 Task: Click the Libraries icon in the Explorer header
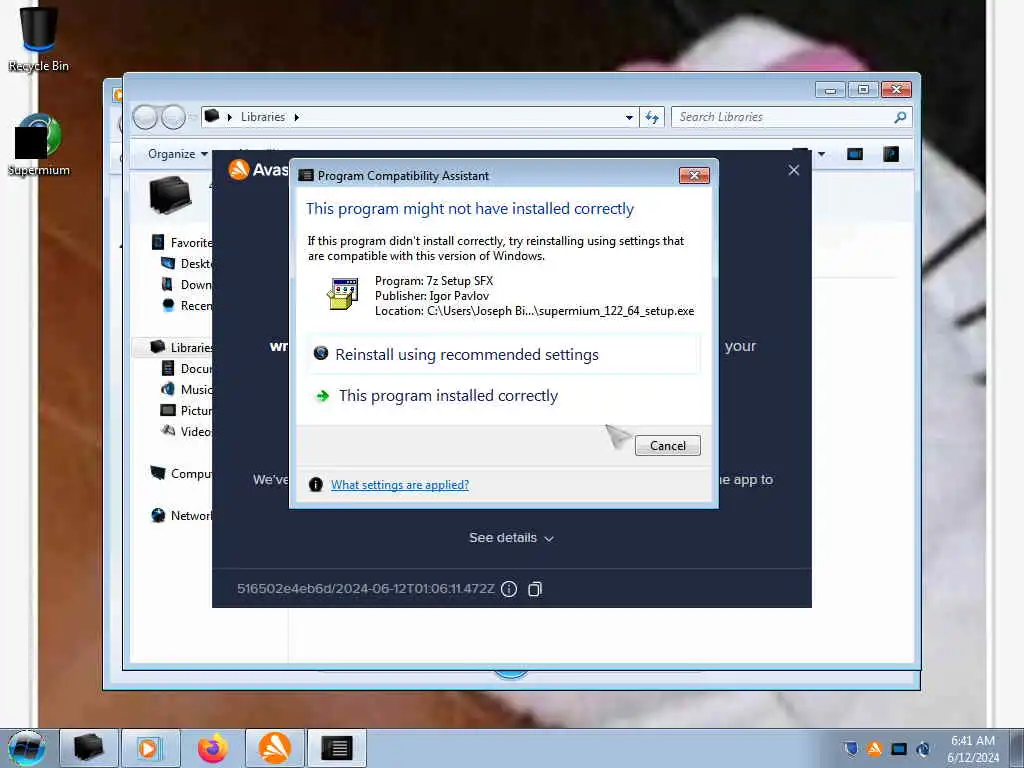(170, 195)
